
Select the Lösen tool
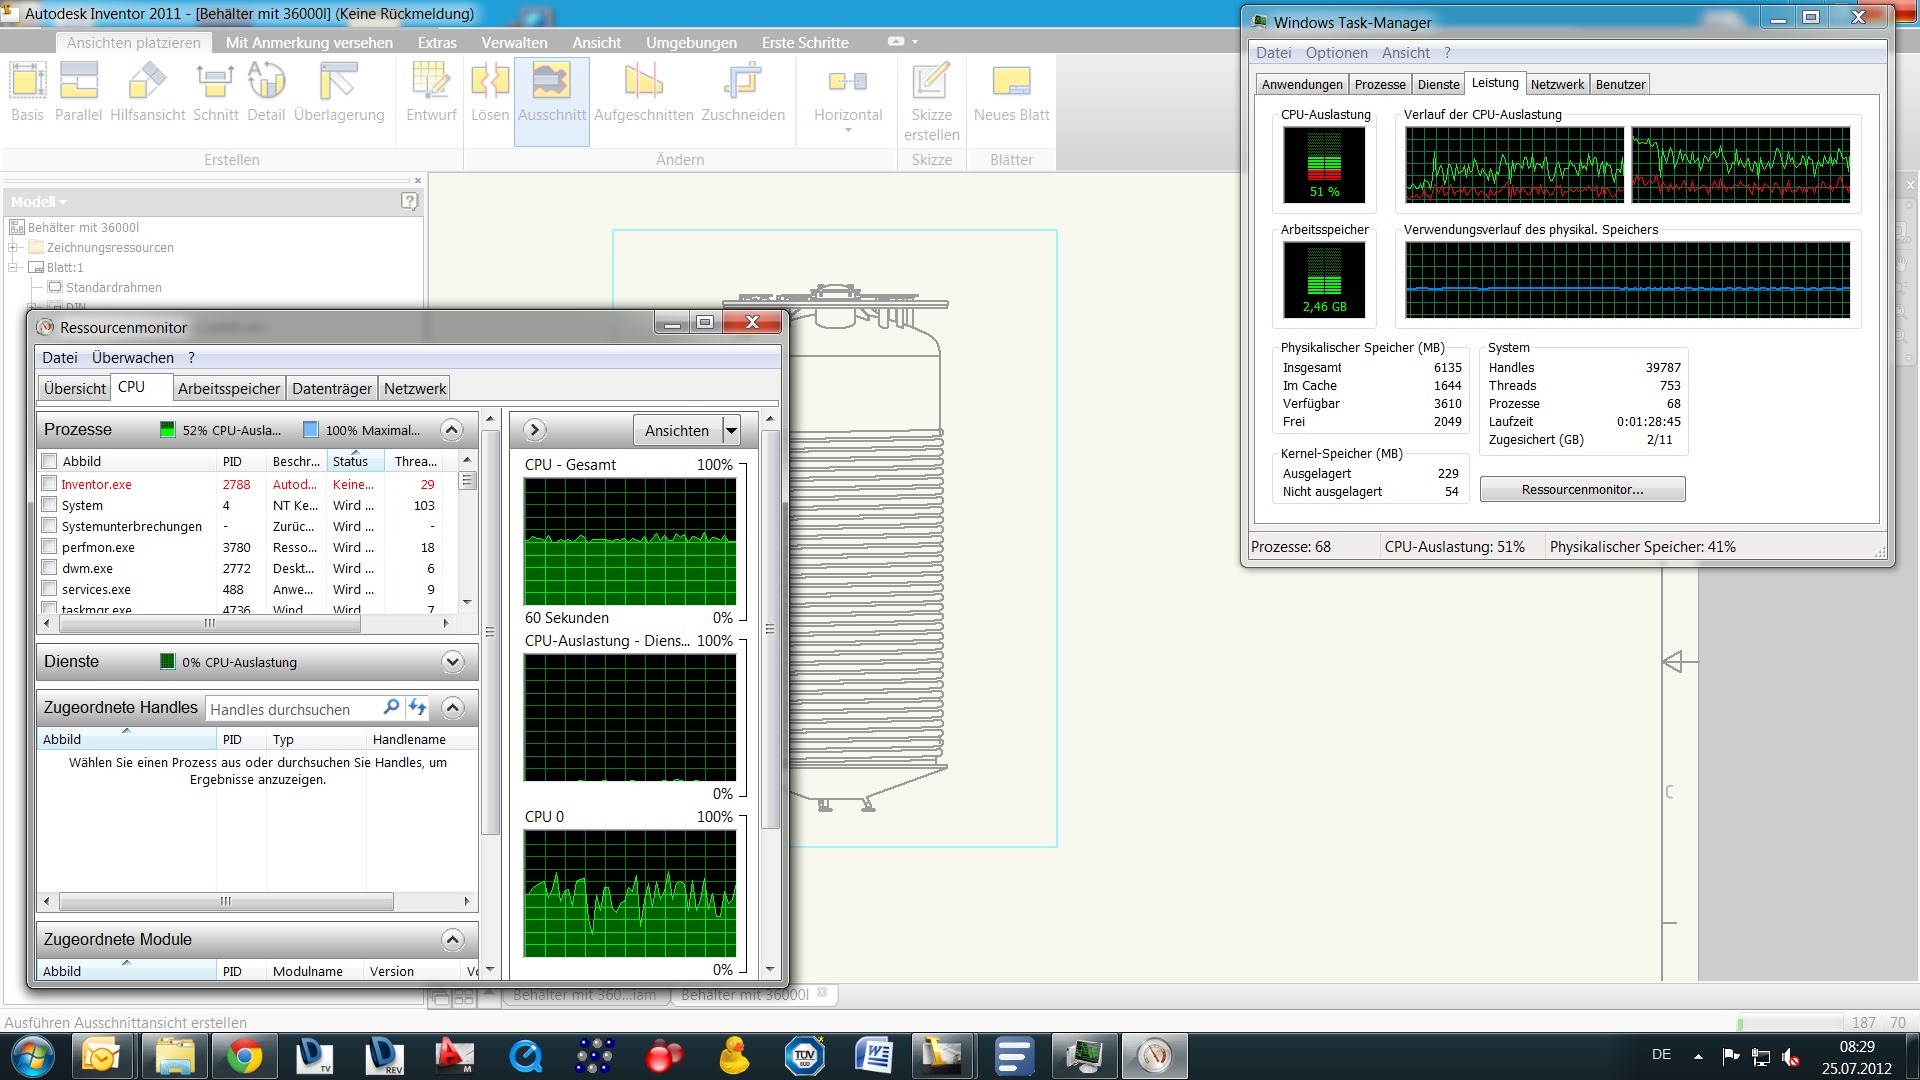point(490,92)
